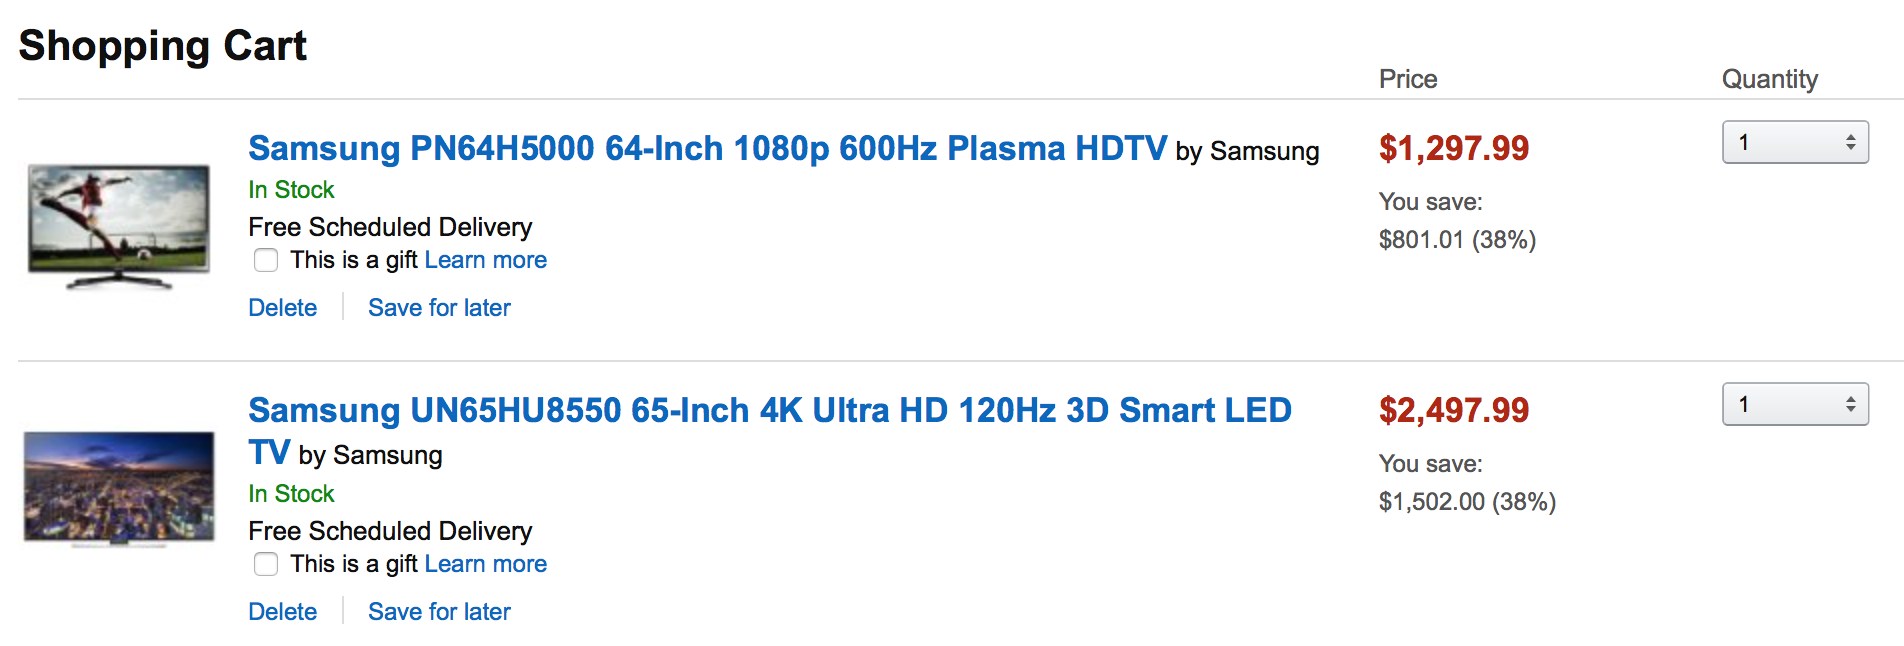Click the Quantity column header
The width and height of the screenshot is (1904, 646).
[1769, 79]
